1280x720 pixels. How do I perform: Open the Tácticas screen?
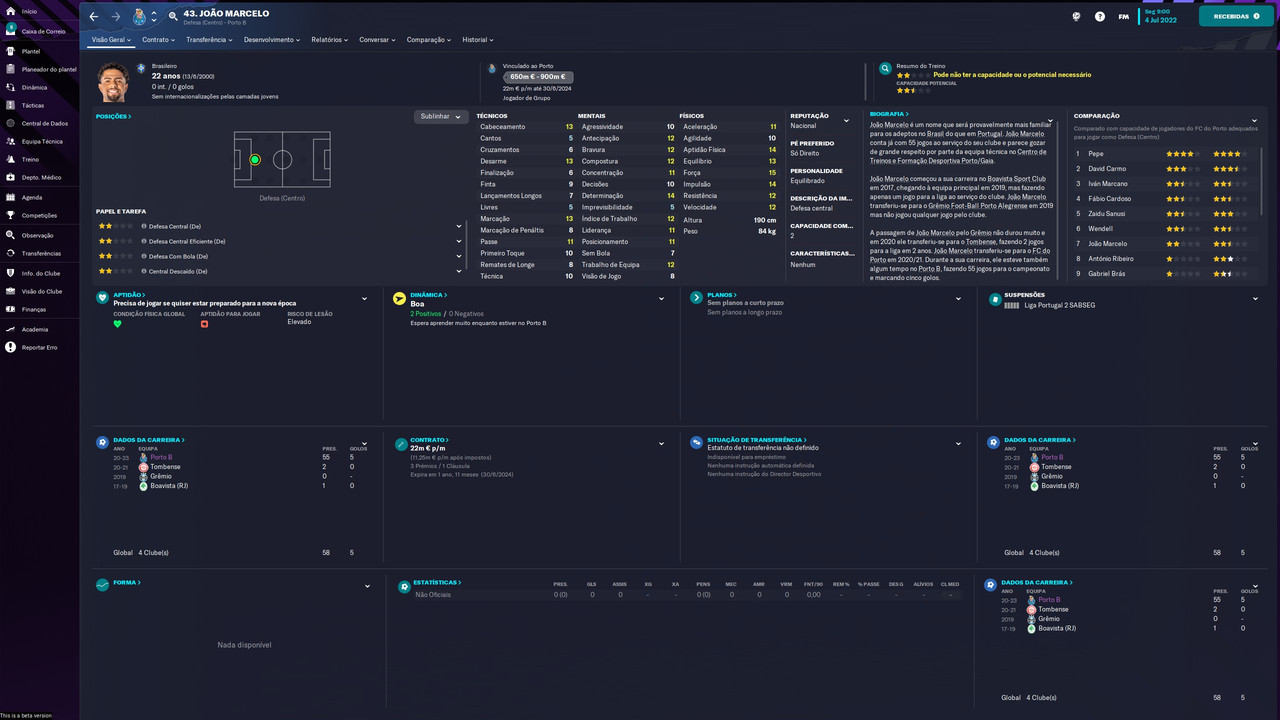pos(33,105)
